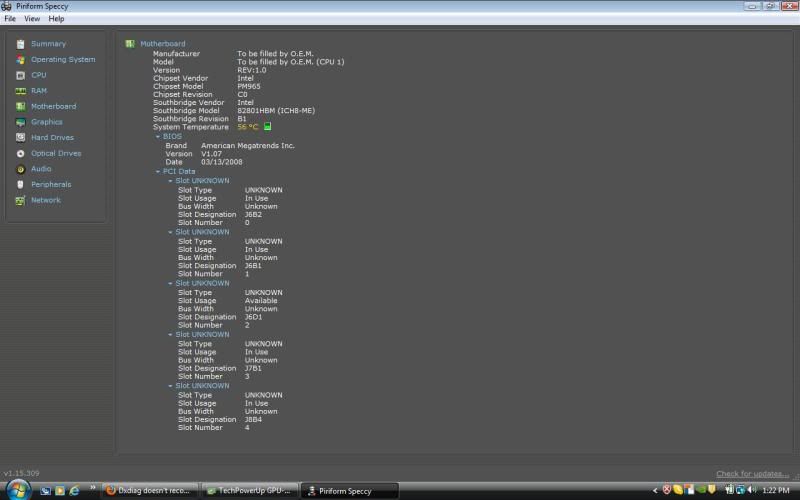Viewport: 800px width, 500px height.
Task: Click the System Temperature label
Action: pyautogui.click(x=191, y=127)
